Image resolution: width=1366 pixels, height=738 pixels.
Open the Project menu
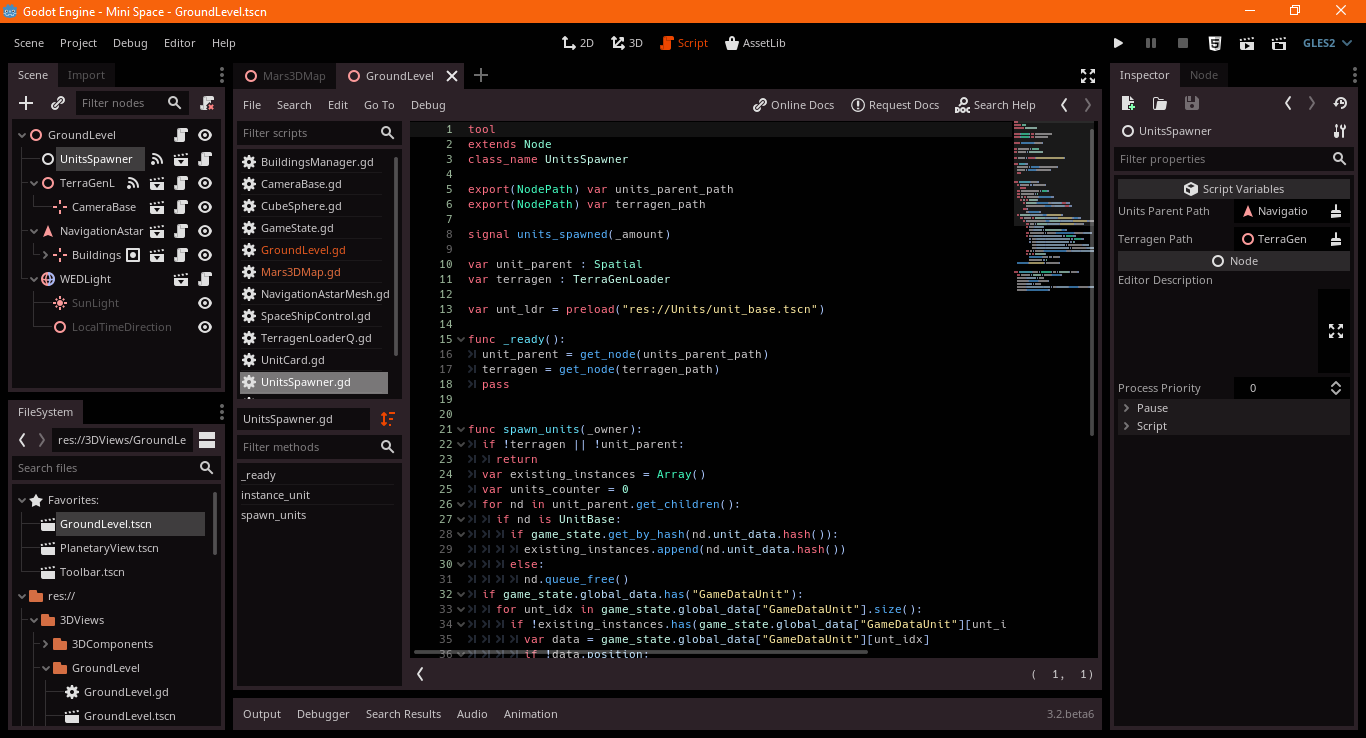[x=78, y=43]
